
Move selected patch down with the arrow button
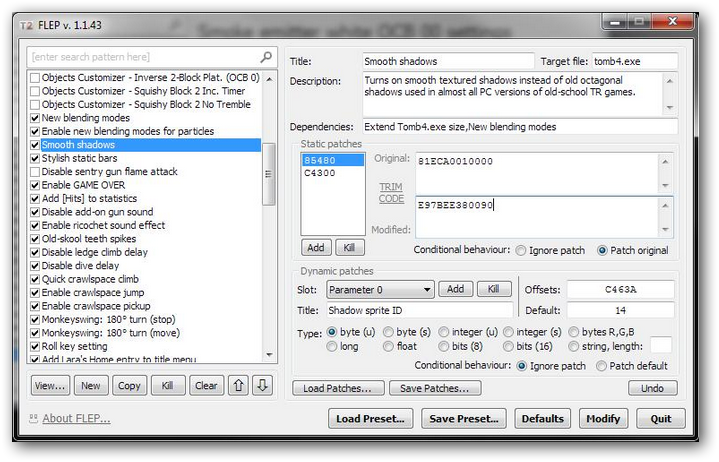[x=262, y=385]
